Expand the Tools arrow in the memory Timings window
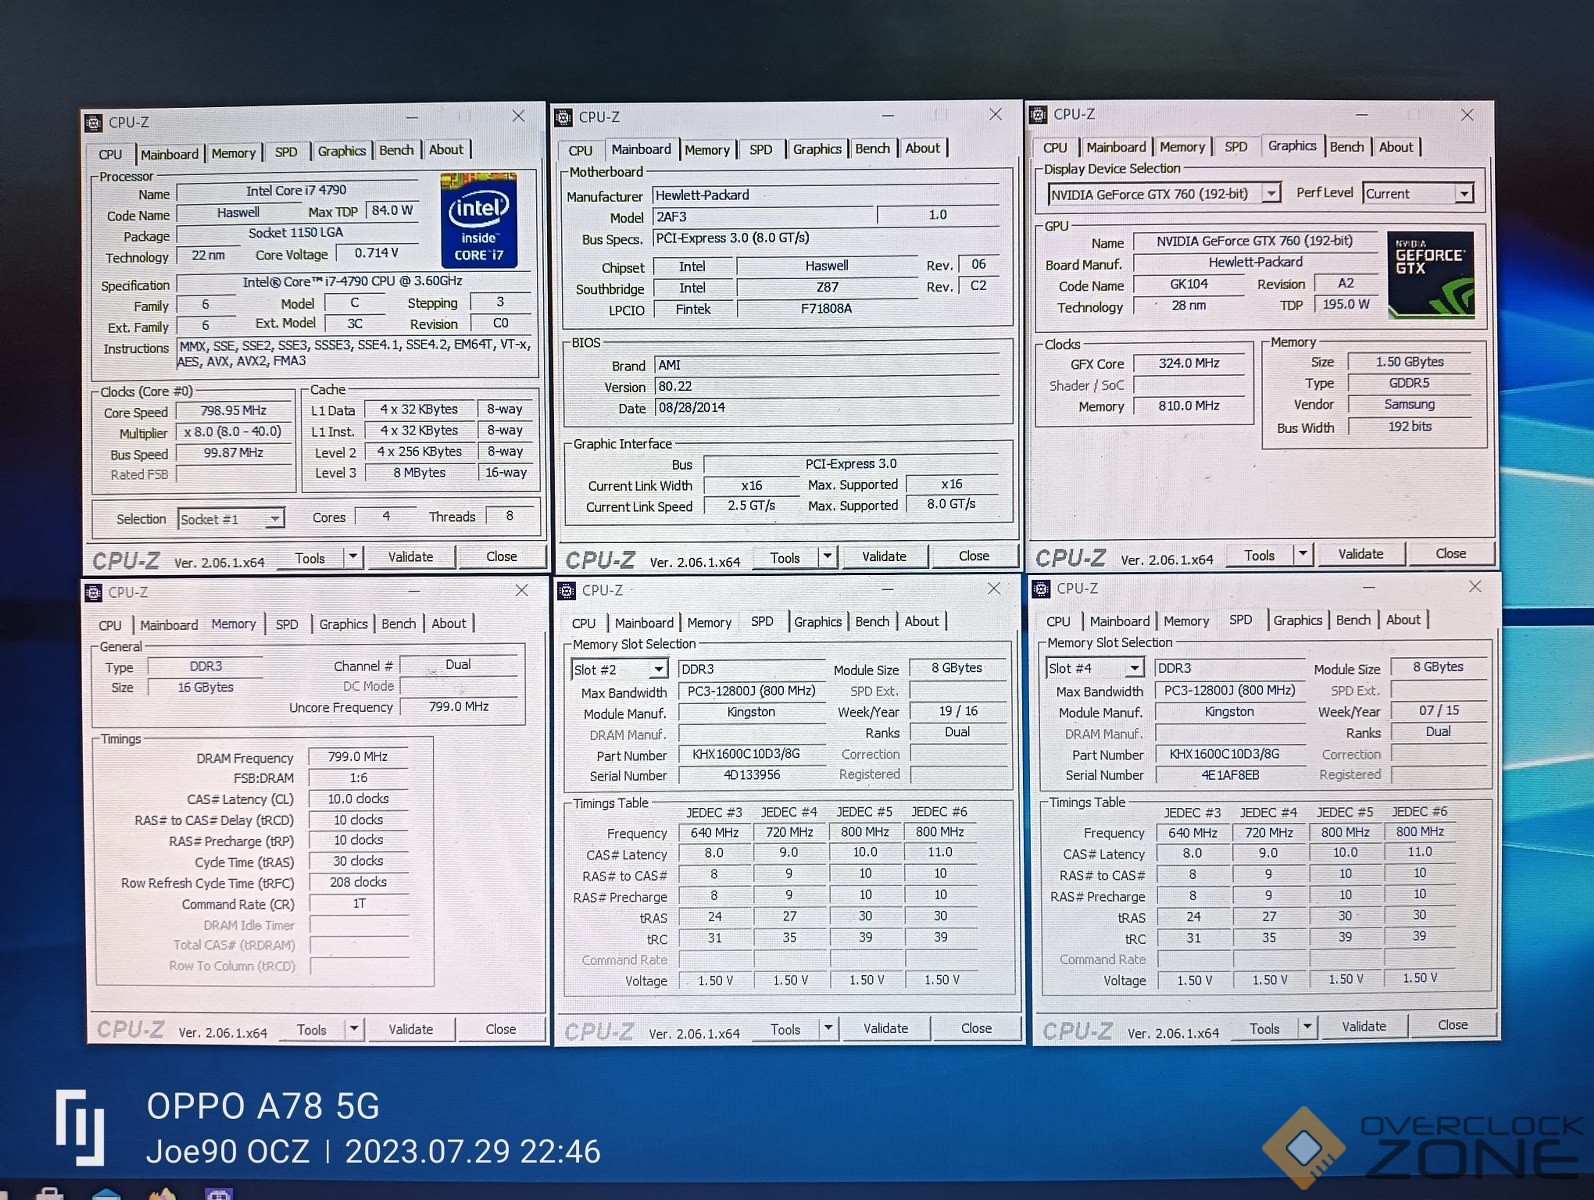Image resolution: width=1594 pixels, height=1200 pixels. [x=354, y=1029]
